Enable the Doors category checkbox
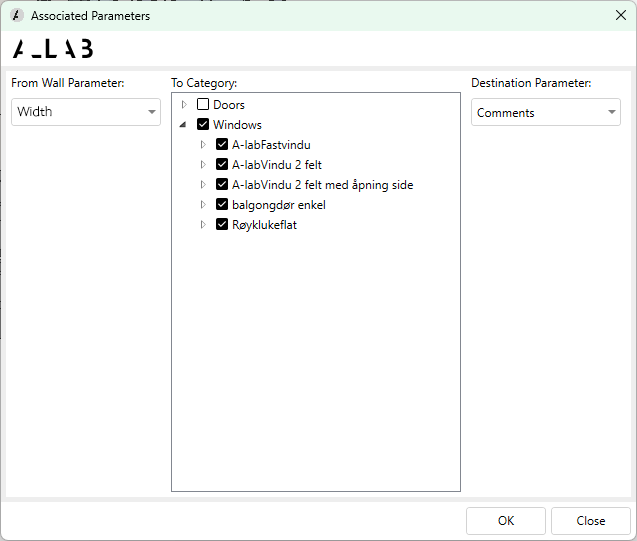Screen dimensions: 637x541 point(203,105)
